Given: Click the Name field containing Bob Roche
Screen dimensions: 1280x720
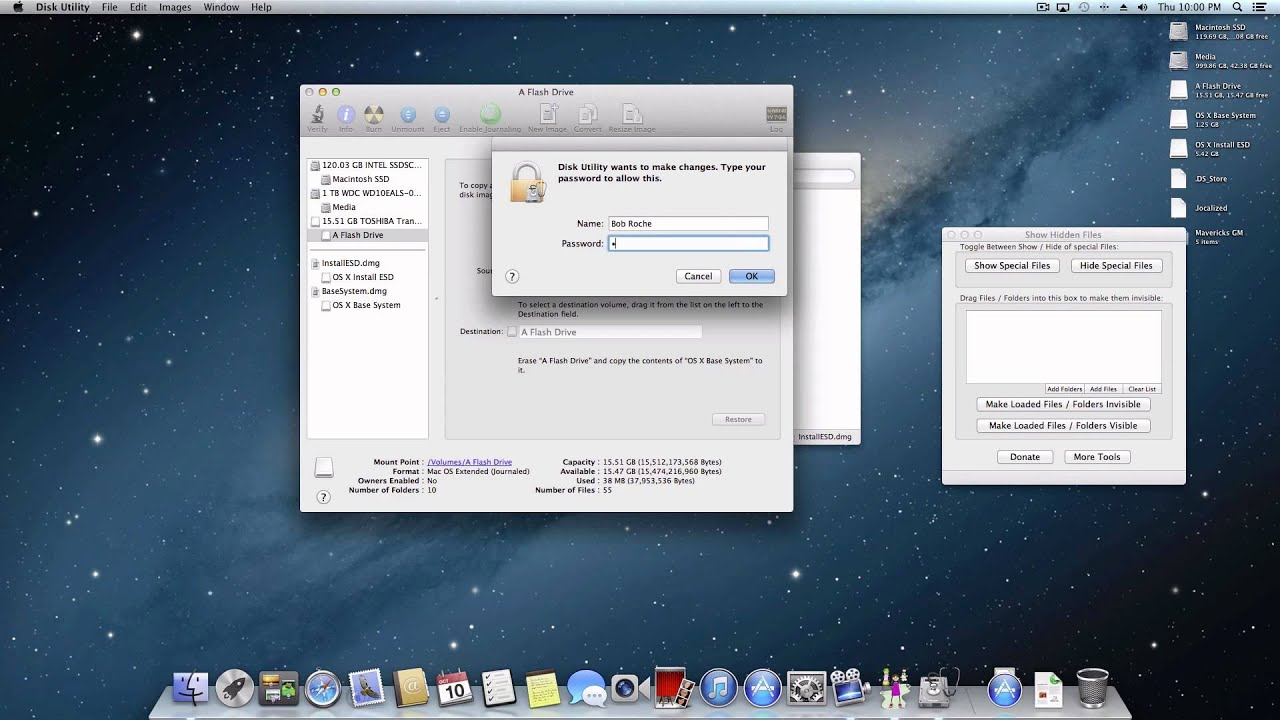Looking at the screenshot, I should pos(688,224).
